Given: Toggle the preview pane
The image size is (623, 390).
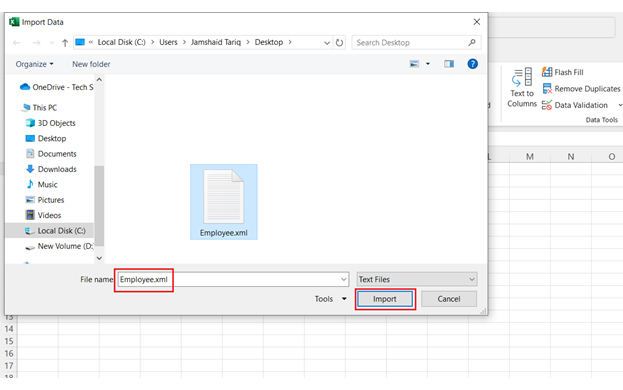Looking at the screenshot, I should click(x=449, y=64).
